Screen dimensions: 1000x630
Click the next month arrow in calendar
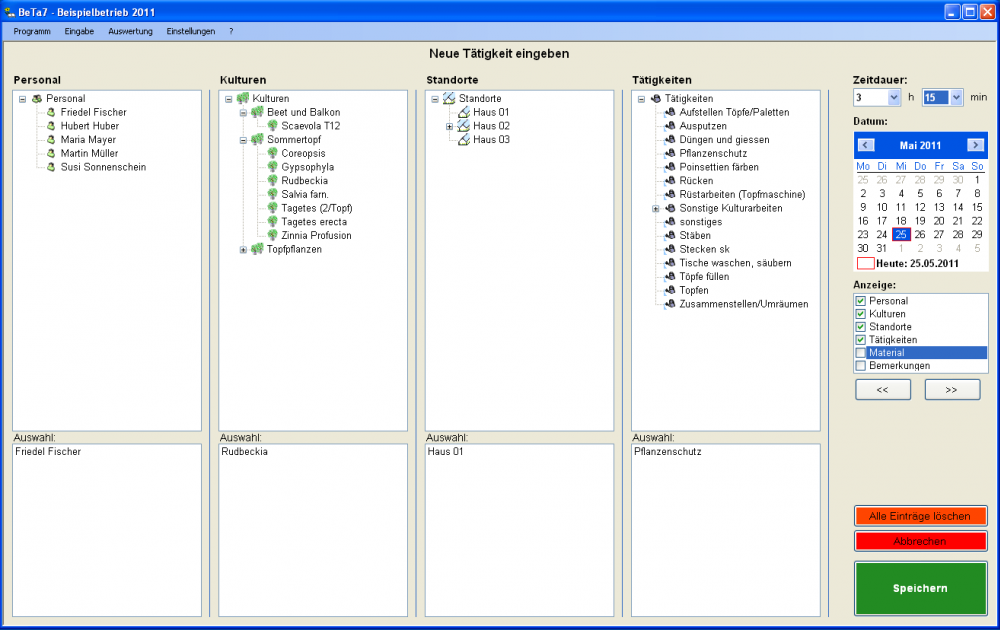point(975,145)
